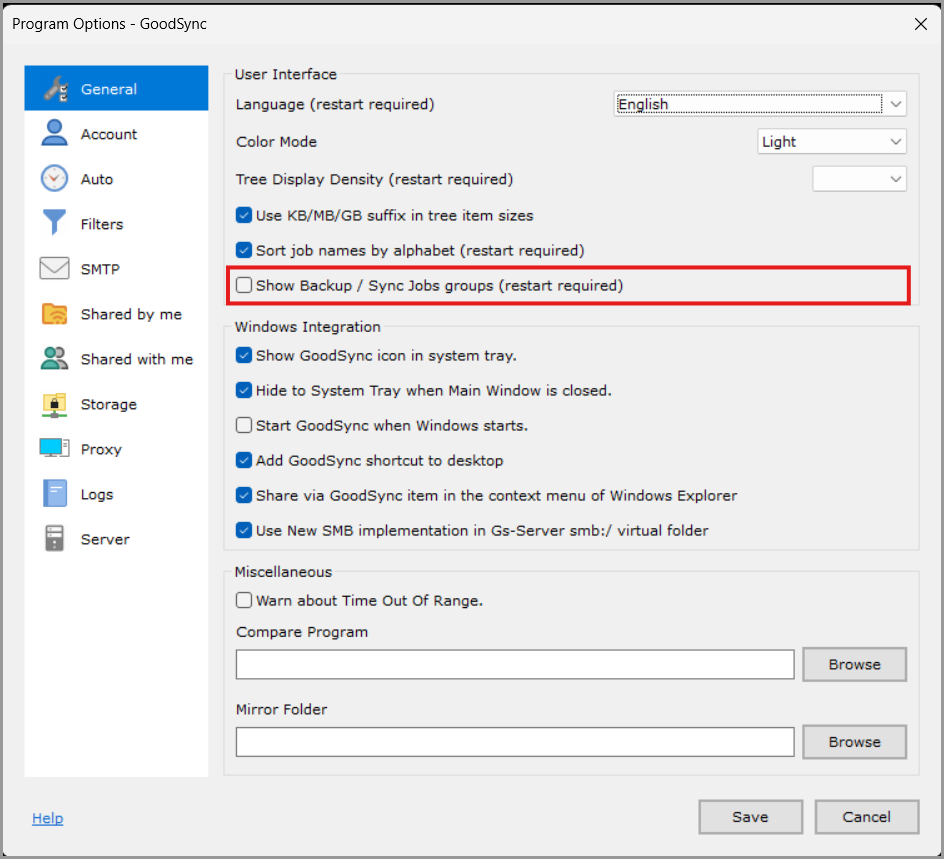Select the SMTP section
This screenshot has height=859, width=944.
pyautogui.click(x=116, y=269)
